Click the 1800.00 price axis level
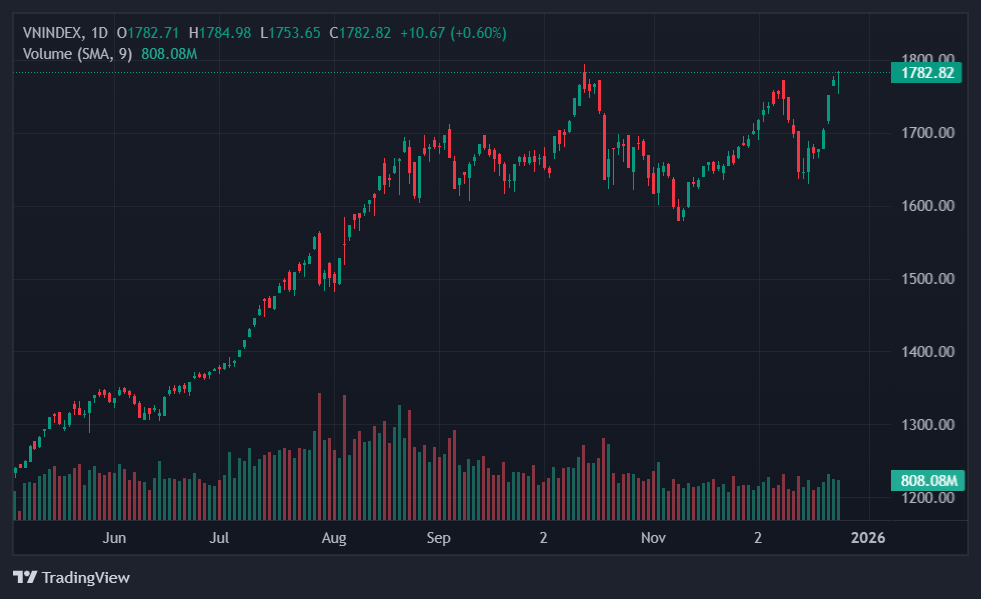The width and height of the screenshot is (981, 599). tap(926, 58)
